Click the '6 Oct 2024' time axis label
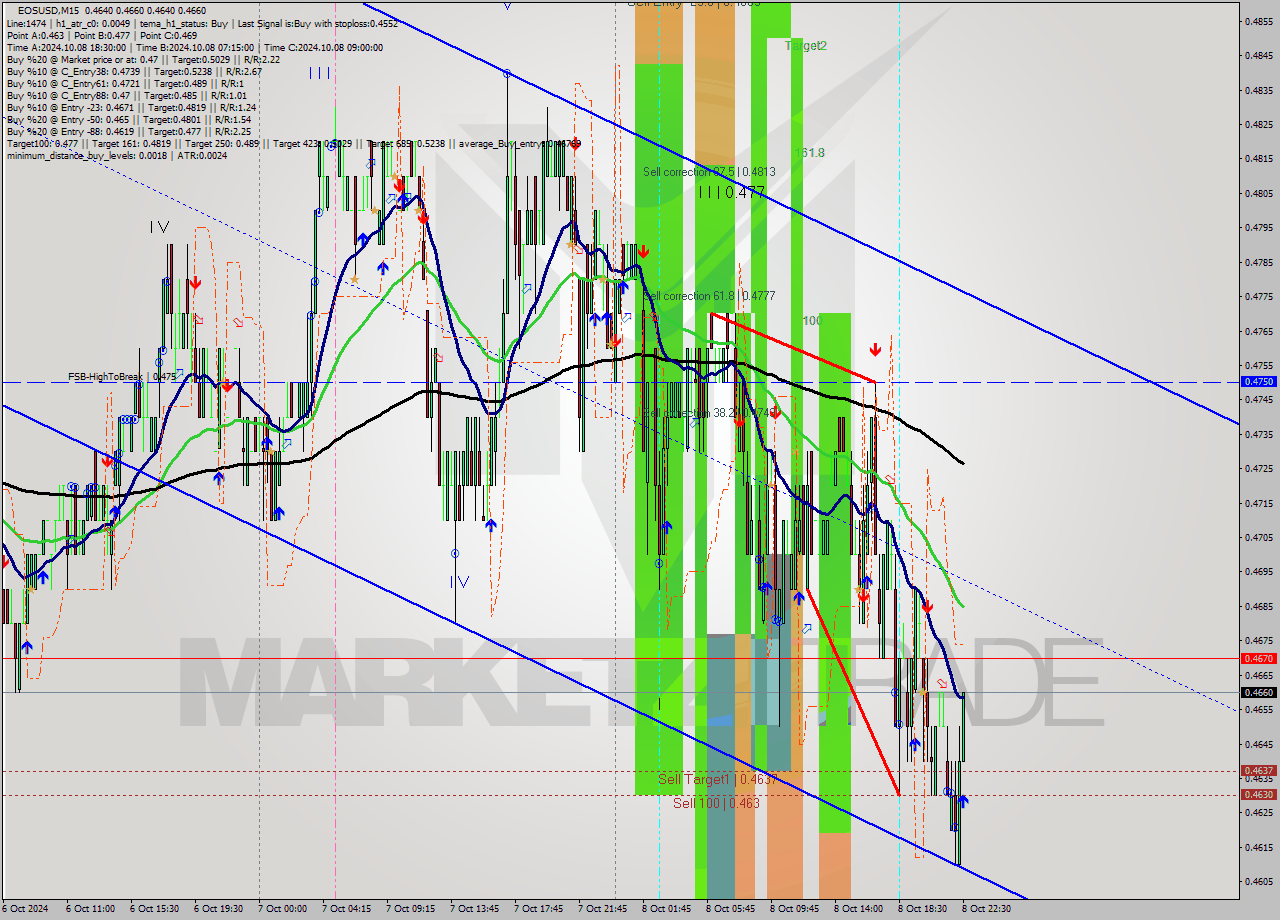The image size is (1280, 920). tap(26, 909)
